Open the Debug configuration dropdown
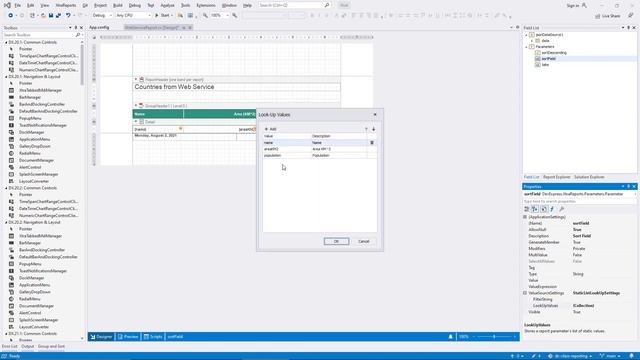This screenshot has height=360, width=640. point(102,16)
